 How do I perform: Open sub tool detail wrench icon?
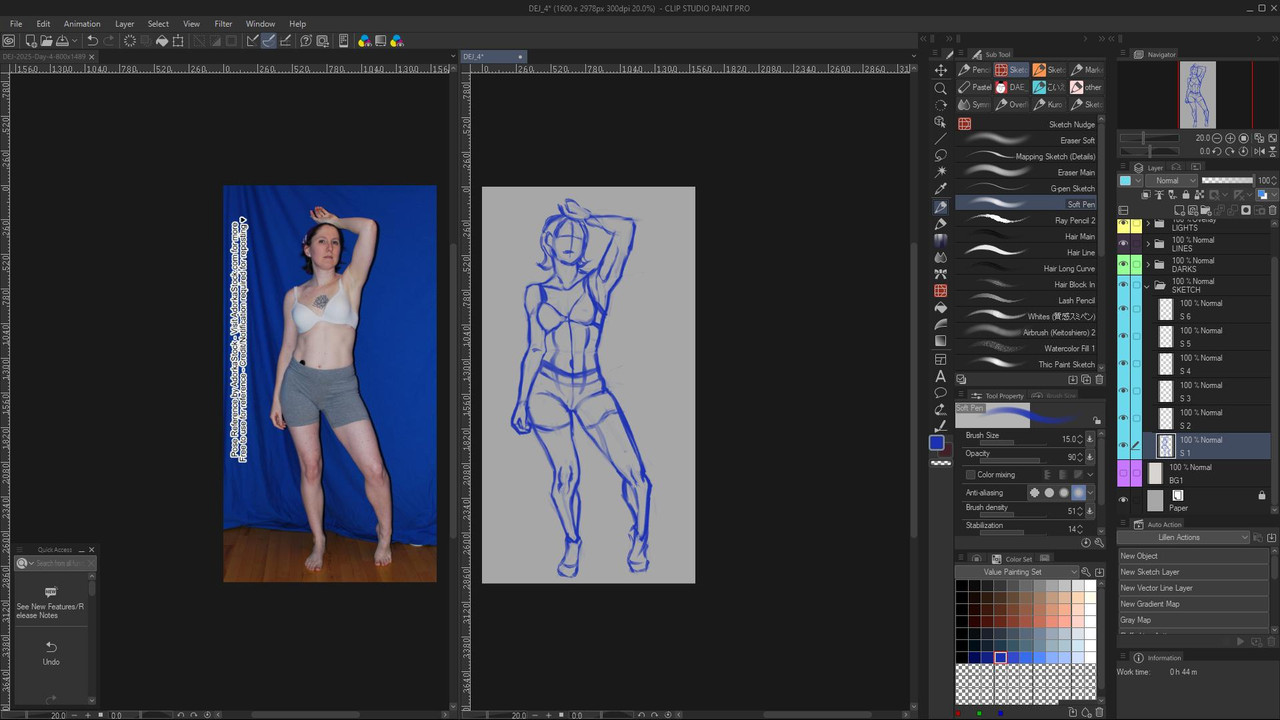pyautogui.click(x=1099, y=543)
